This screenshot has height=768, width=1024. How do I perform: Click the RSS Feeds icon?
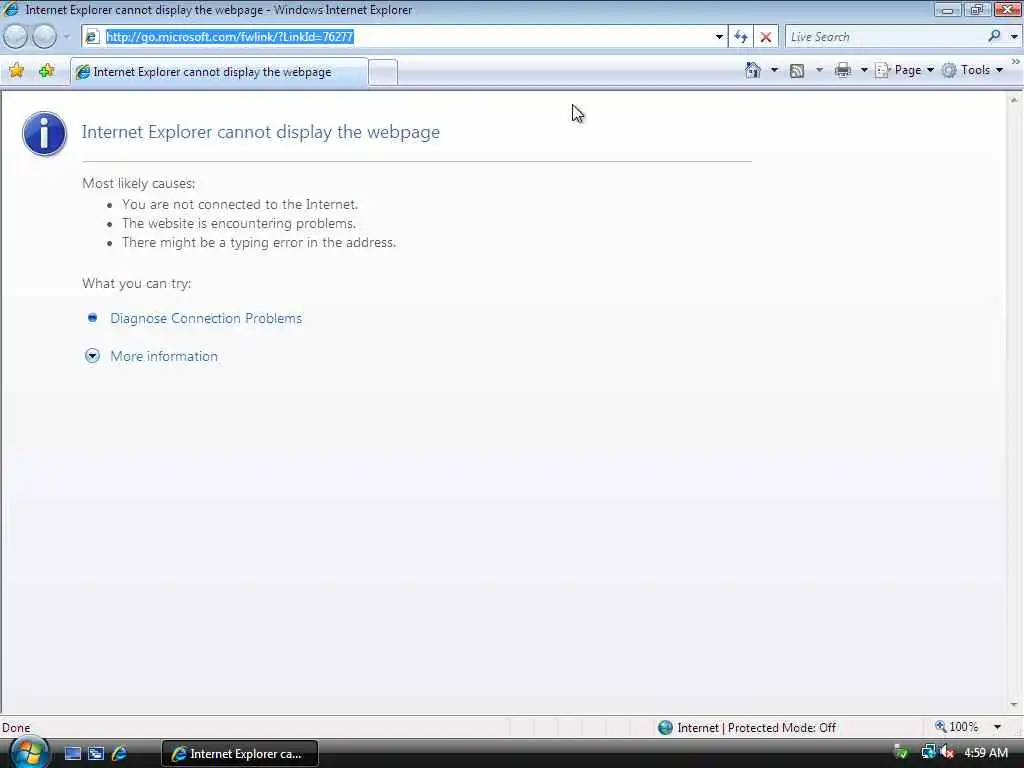tap(797, 71)
